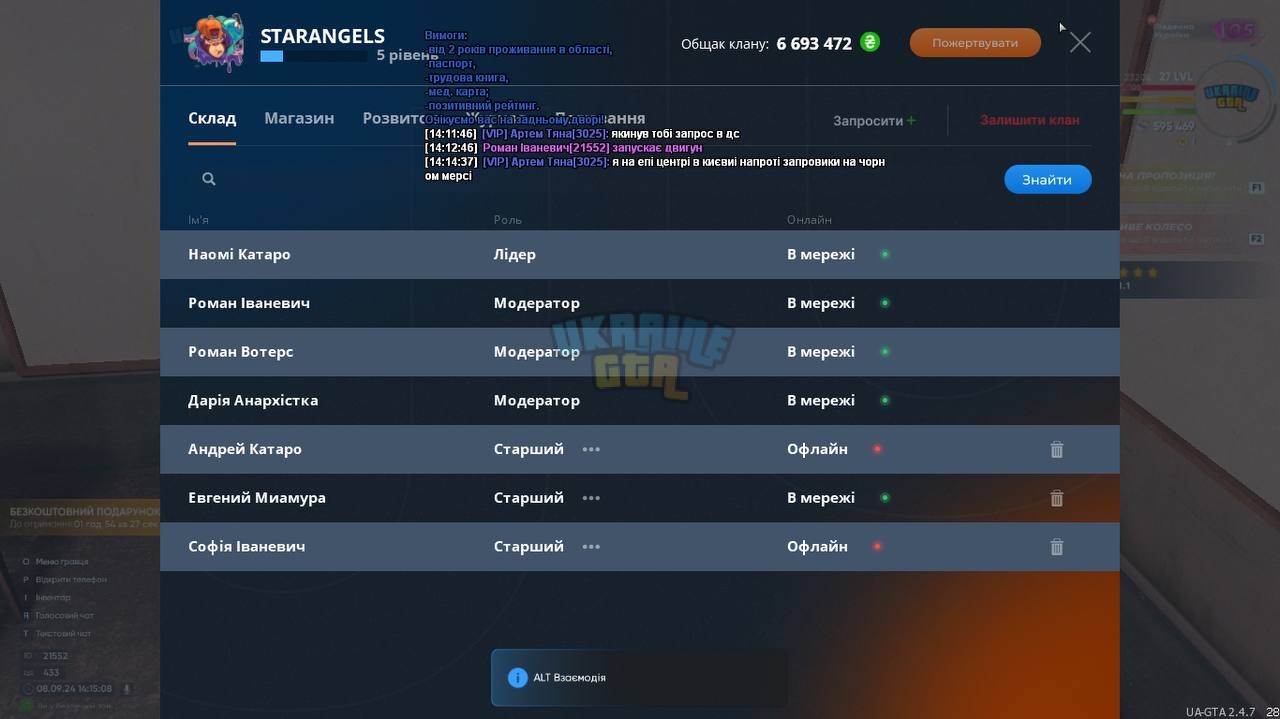The width and height of the screenshot is (1280, 719).
Task: Click Офлайн status of Андрей Катаро
Action: click(817, 449)
